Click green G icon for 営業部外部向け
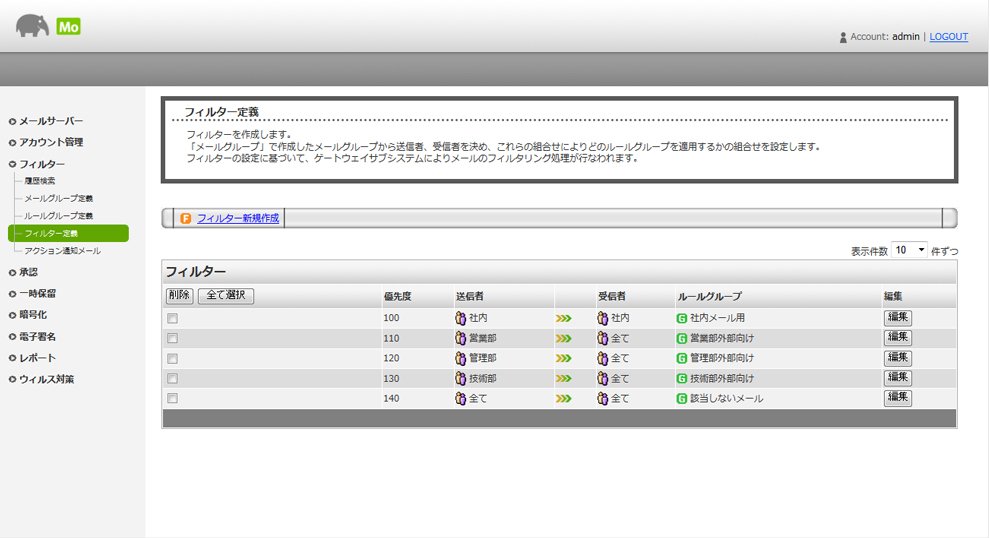This screenshot has height=538, width=990. (x=681, y=338)
